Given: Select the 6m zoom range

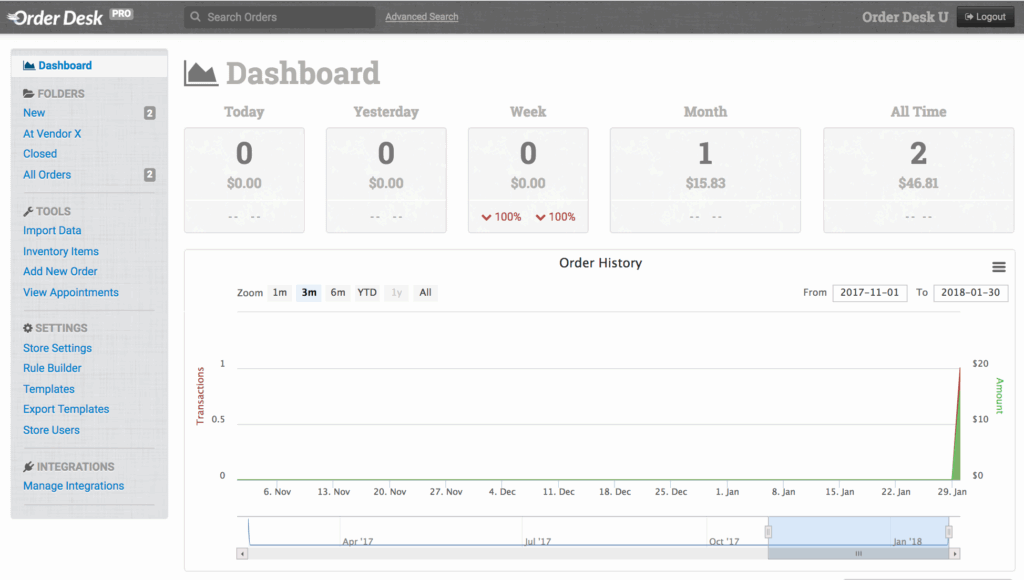Looking at the screenshot, I should [338, 293].
